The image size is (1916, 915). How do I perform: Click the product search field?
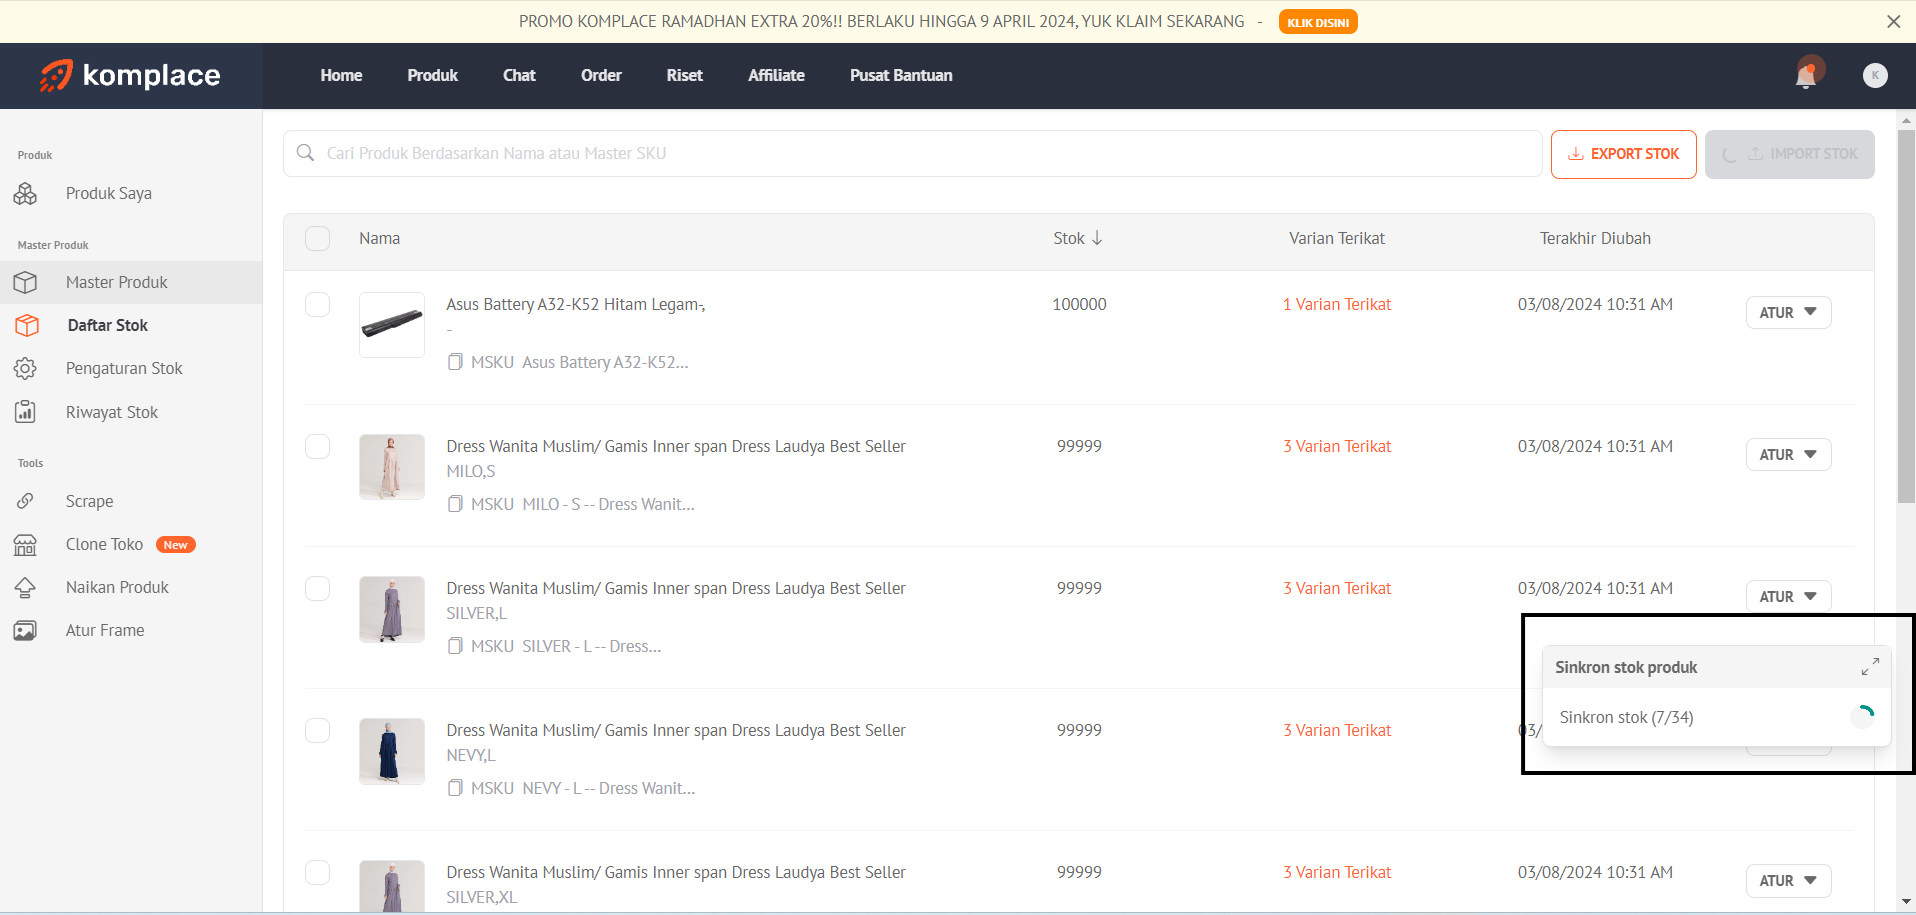[x=912, y=153]
